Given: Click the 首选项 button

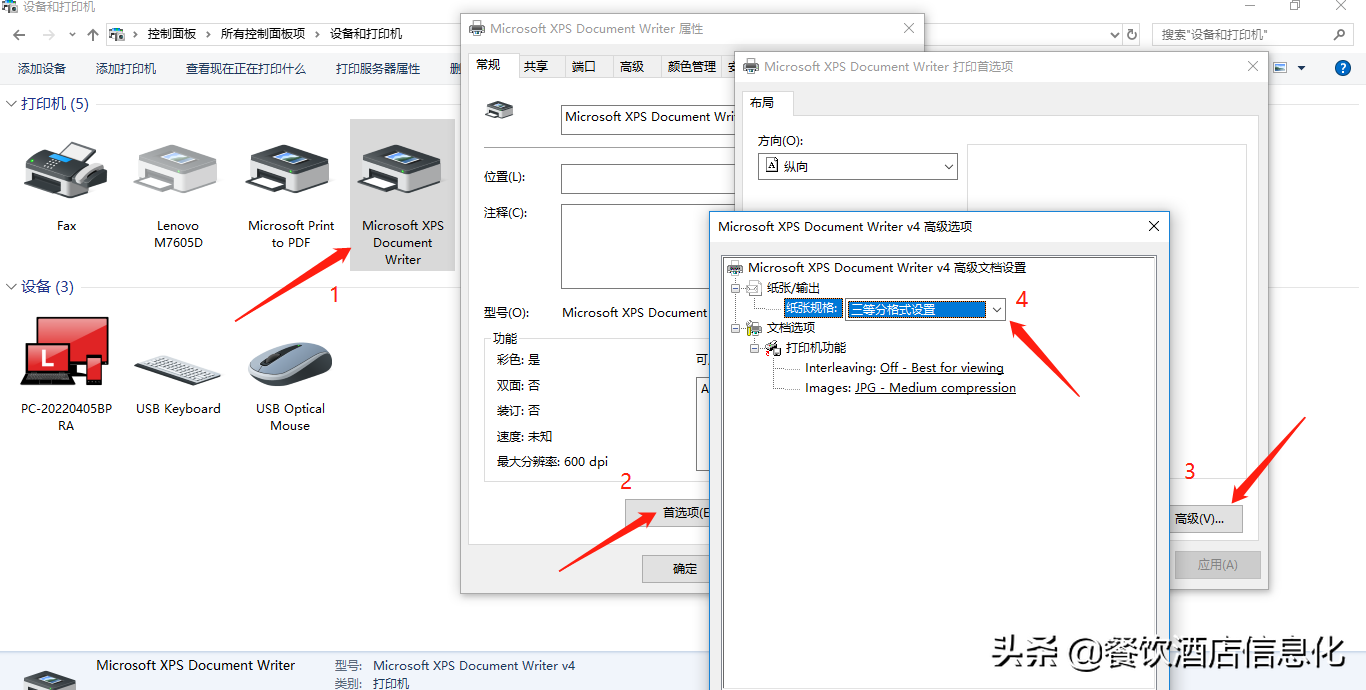Looking at the screenshot, I should tap(668, 514).
